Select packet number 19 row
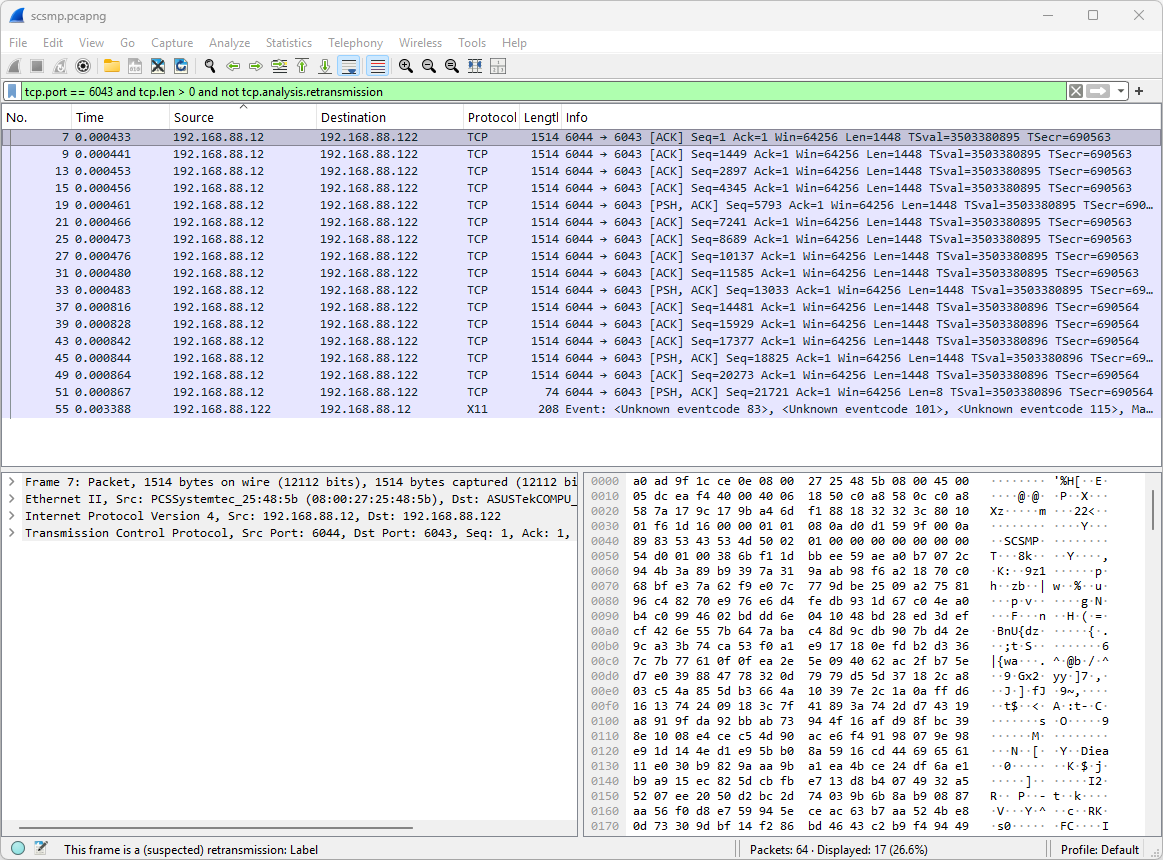1163x860 pixels. coord(582,205)
